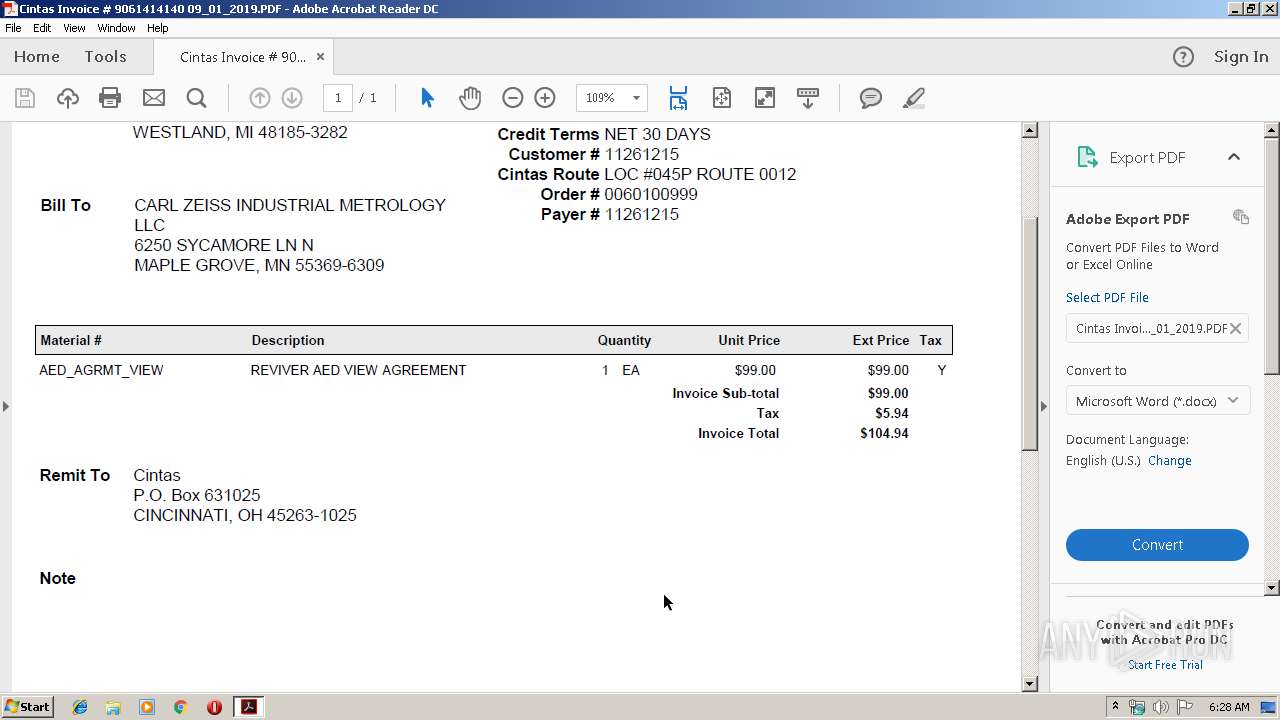This screenshot has width=1280, height=720.
Task: Open the Help question mark icon
Action: coord(1183,57)
